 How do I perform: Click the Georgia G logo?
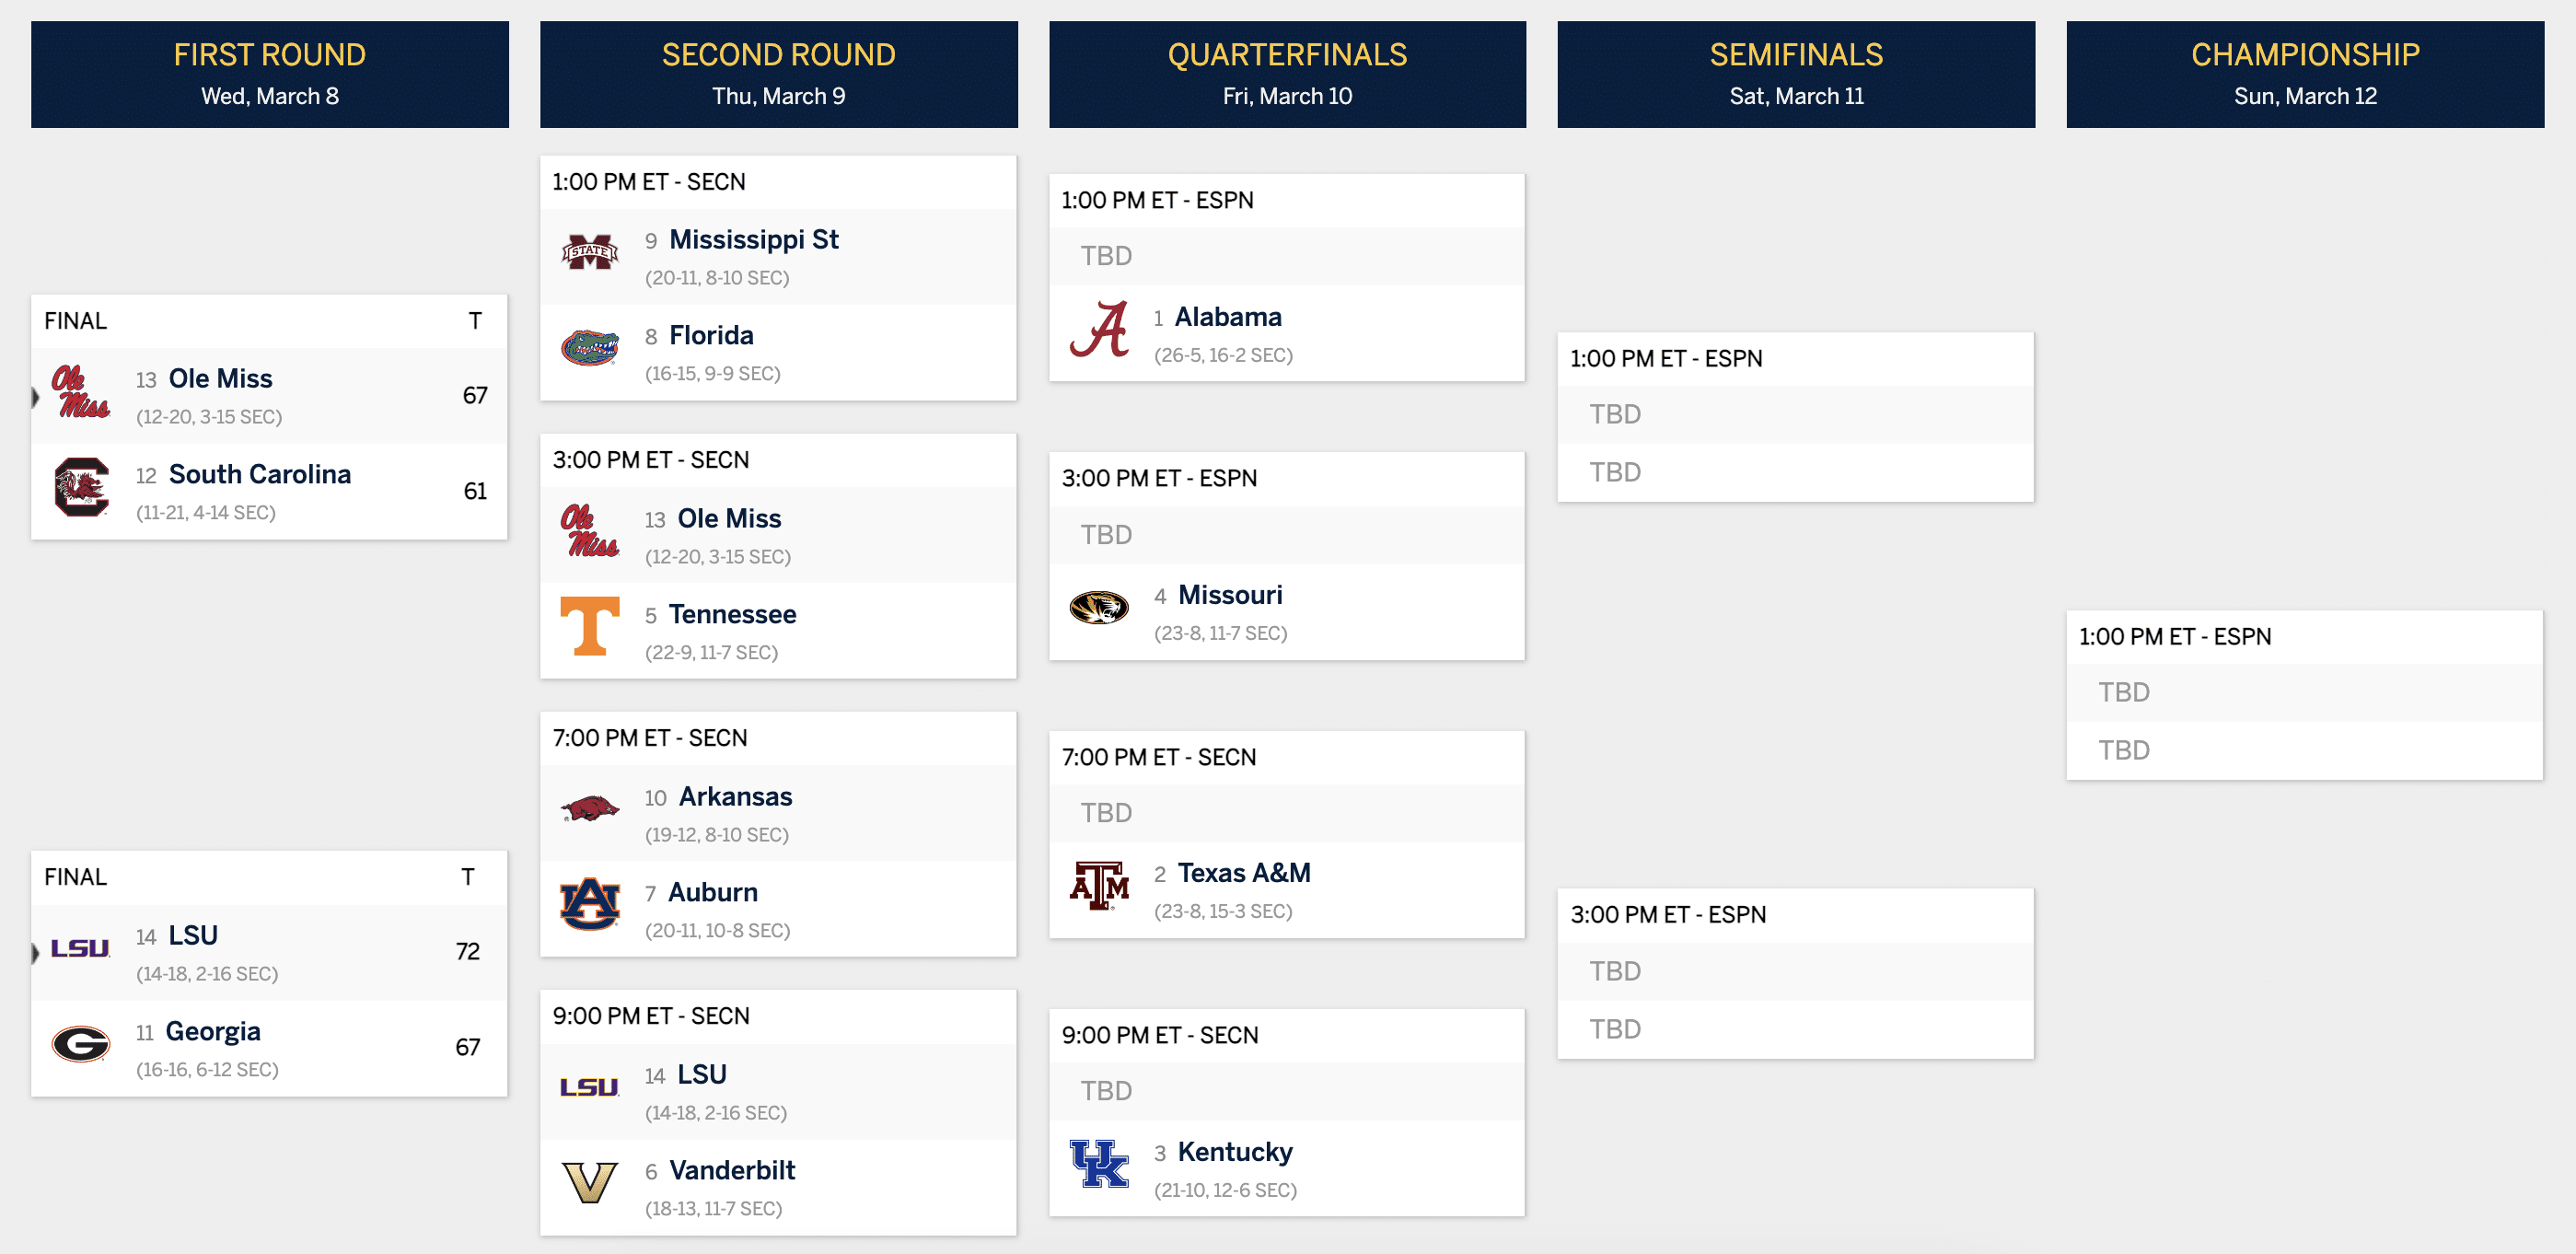tap(80, 1044)
